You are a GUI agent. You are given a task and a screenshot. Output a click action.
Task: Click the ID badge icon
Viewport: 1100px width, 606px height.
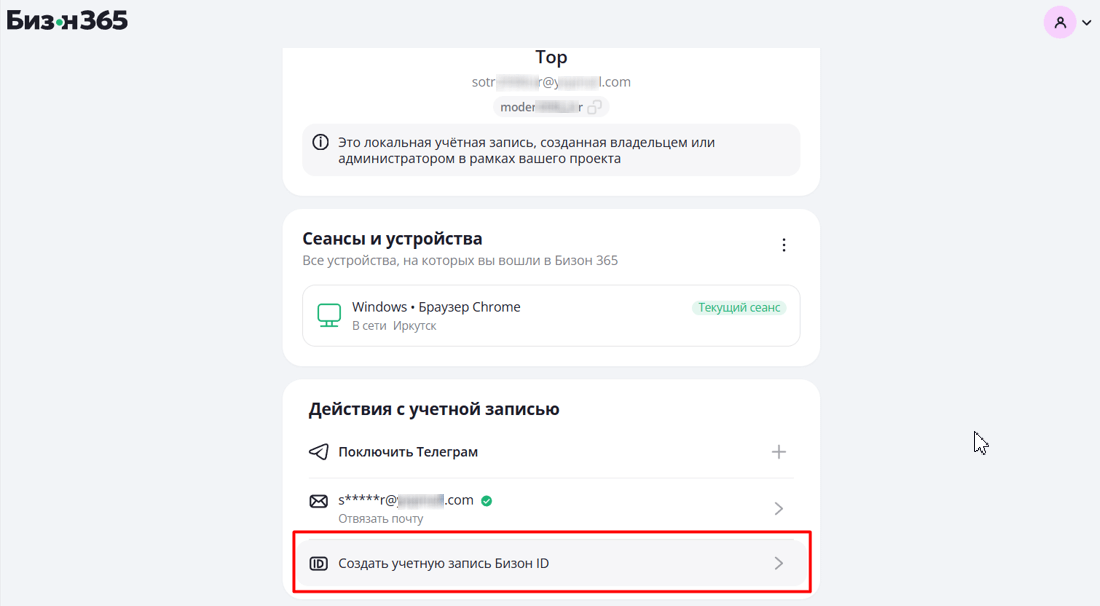point(318,564)
